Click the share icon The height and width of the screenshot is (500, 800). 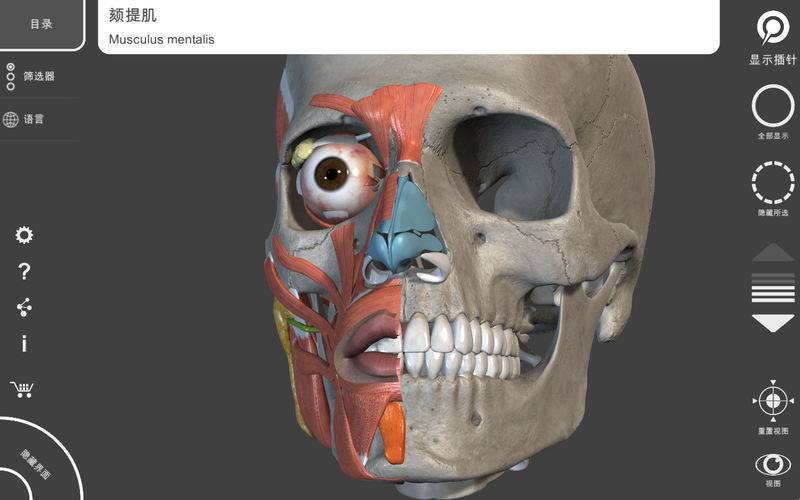point(24,307)
